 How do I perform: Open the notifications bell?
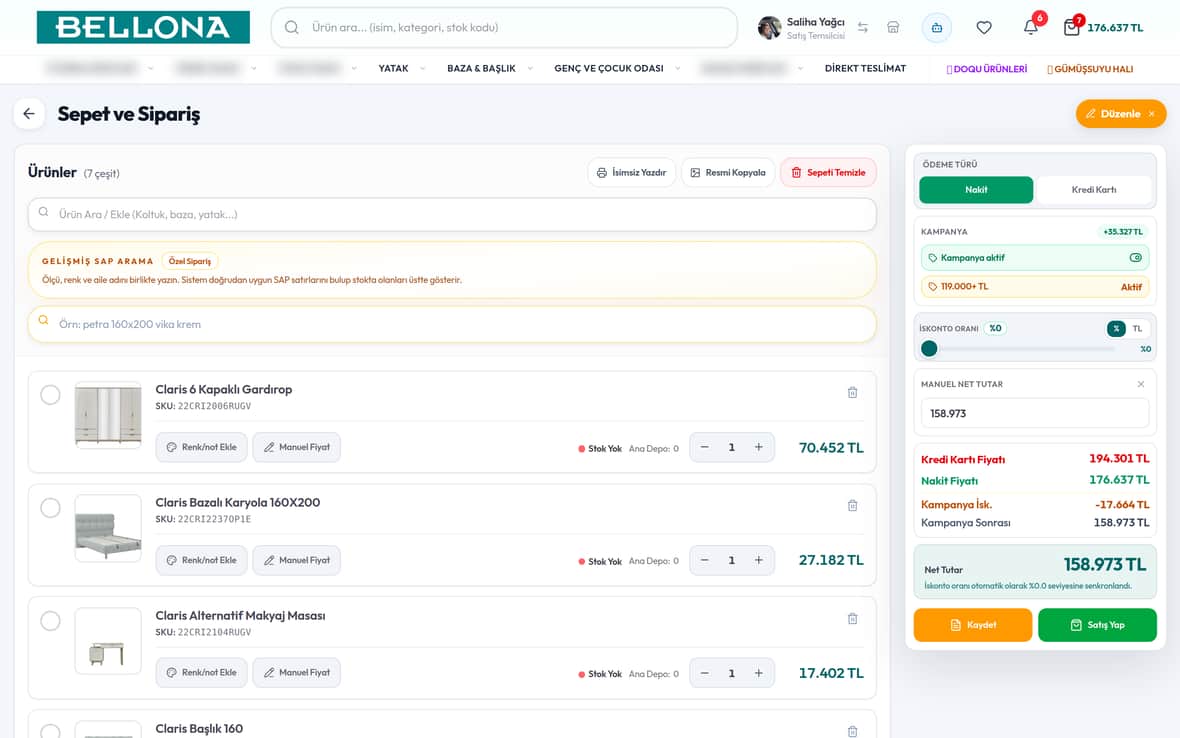(x=1030, y=27)
